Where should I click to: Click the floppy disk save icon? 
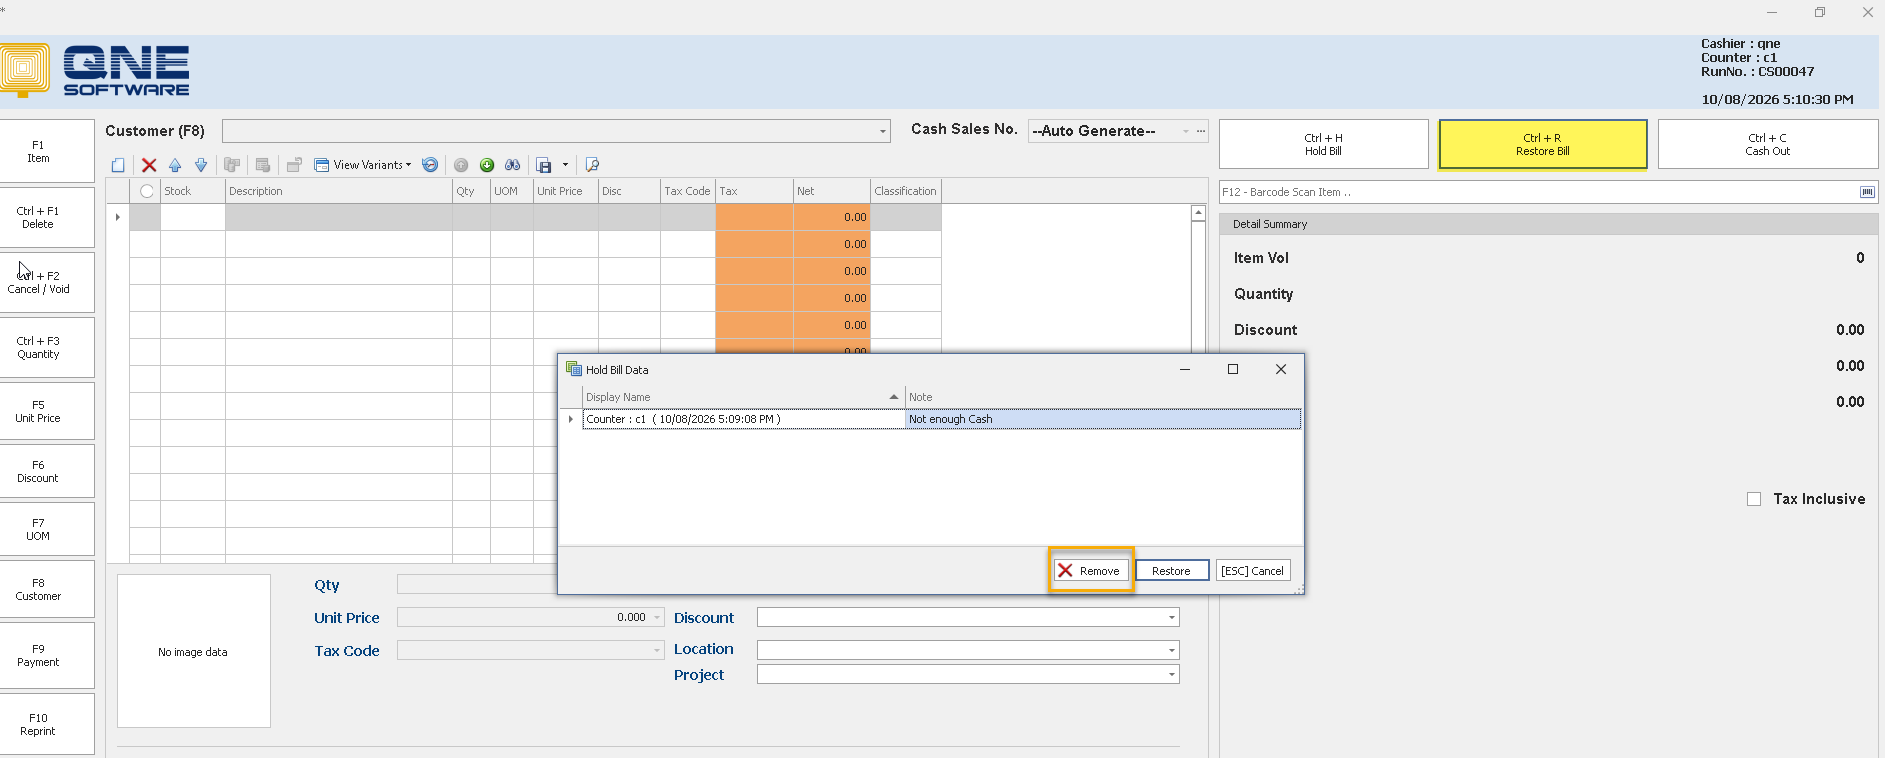pos(544,165)
